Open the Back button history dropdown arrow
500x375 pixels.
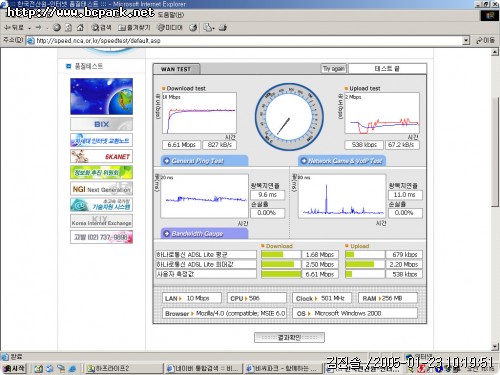pos(29,28)
